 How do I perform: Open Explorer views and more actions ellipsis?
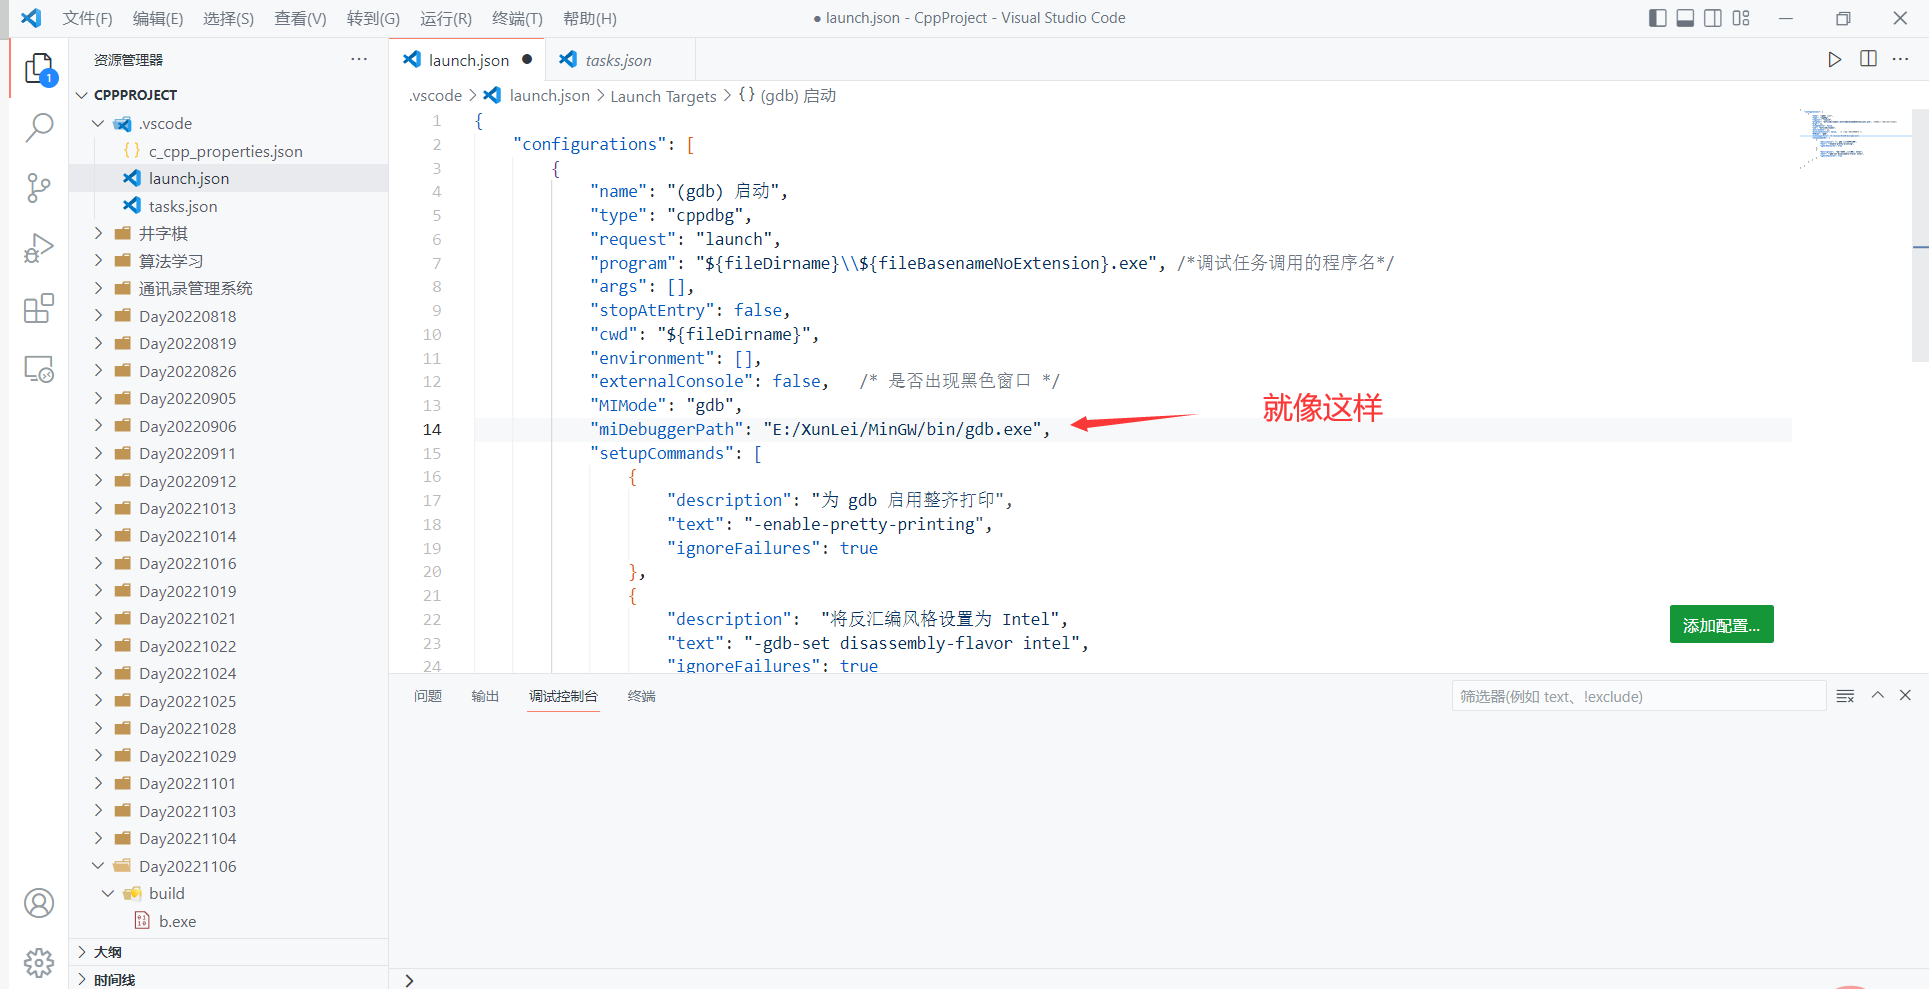point(359,59)
